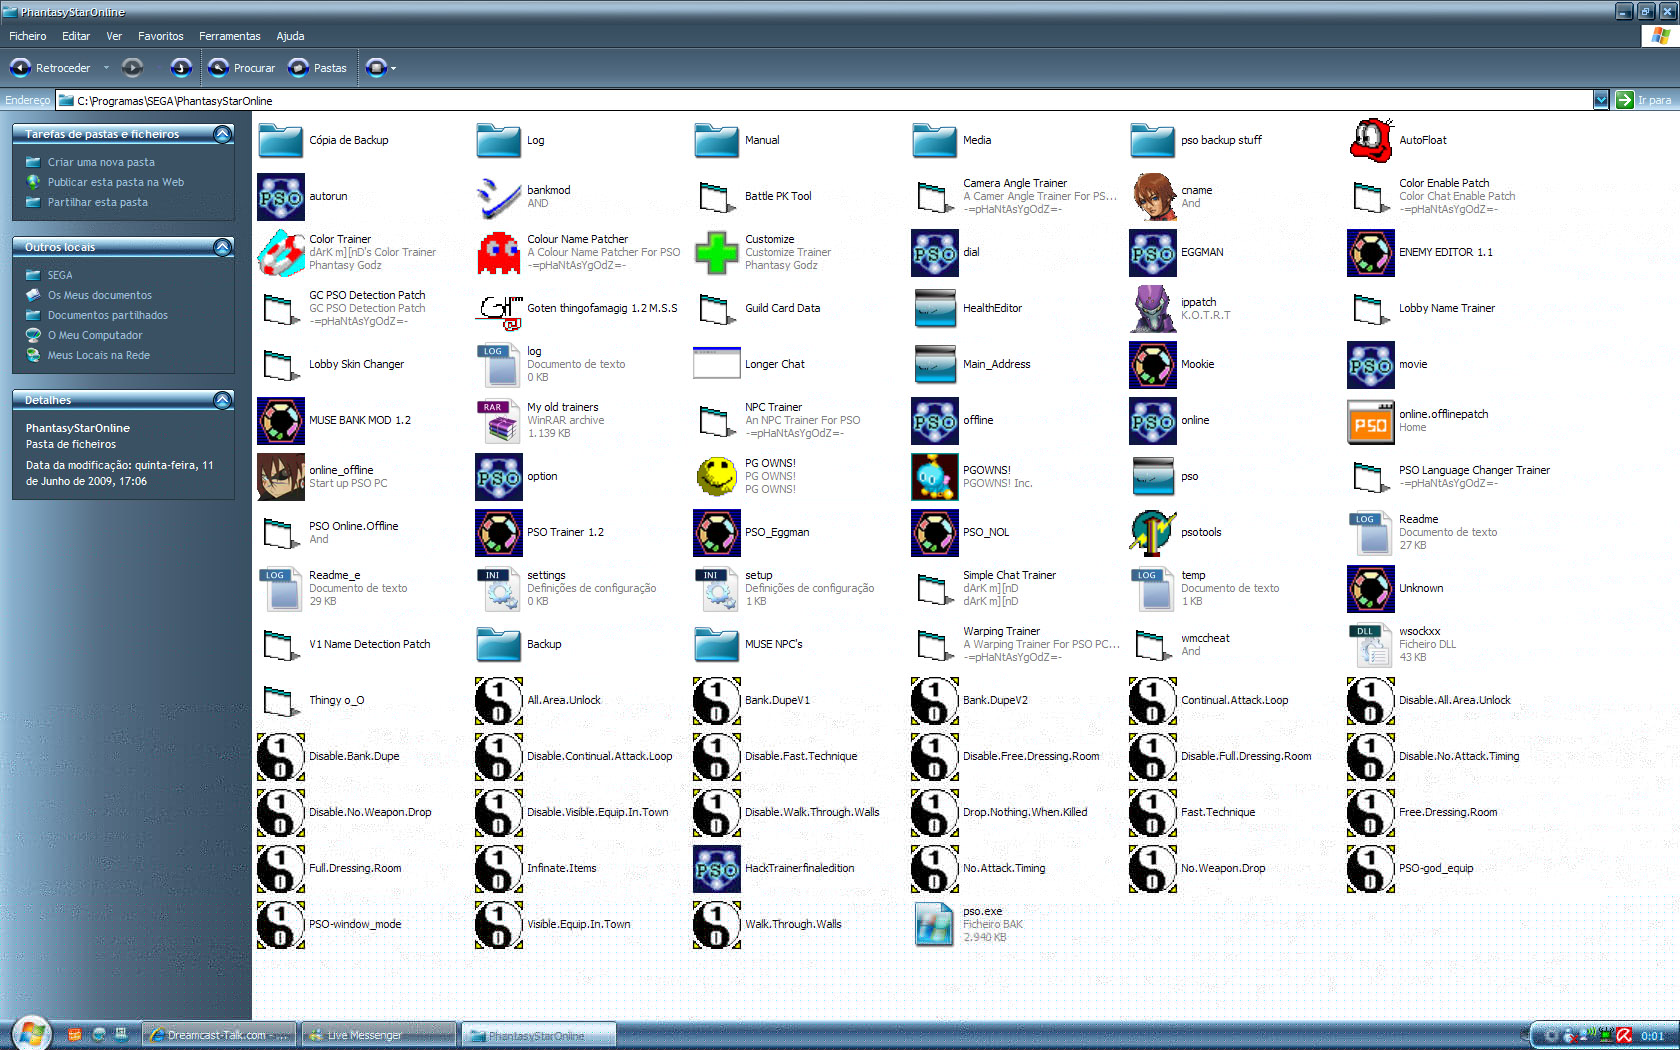Select the Colour Name Patcher ghost icon
The width and height of the screenshot is (1680, 1050).
click(498, 252)
